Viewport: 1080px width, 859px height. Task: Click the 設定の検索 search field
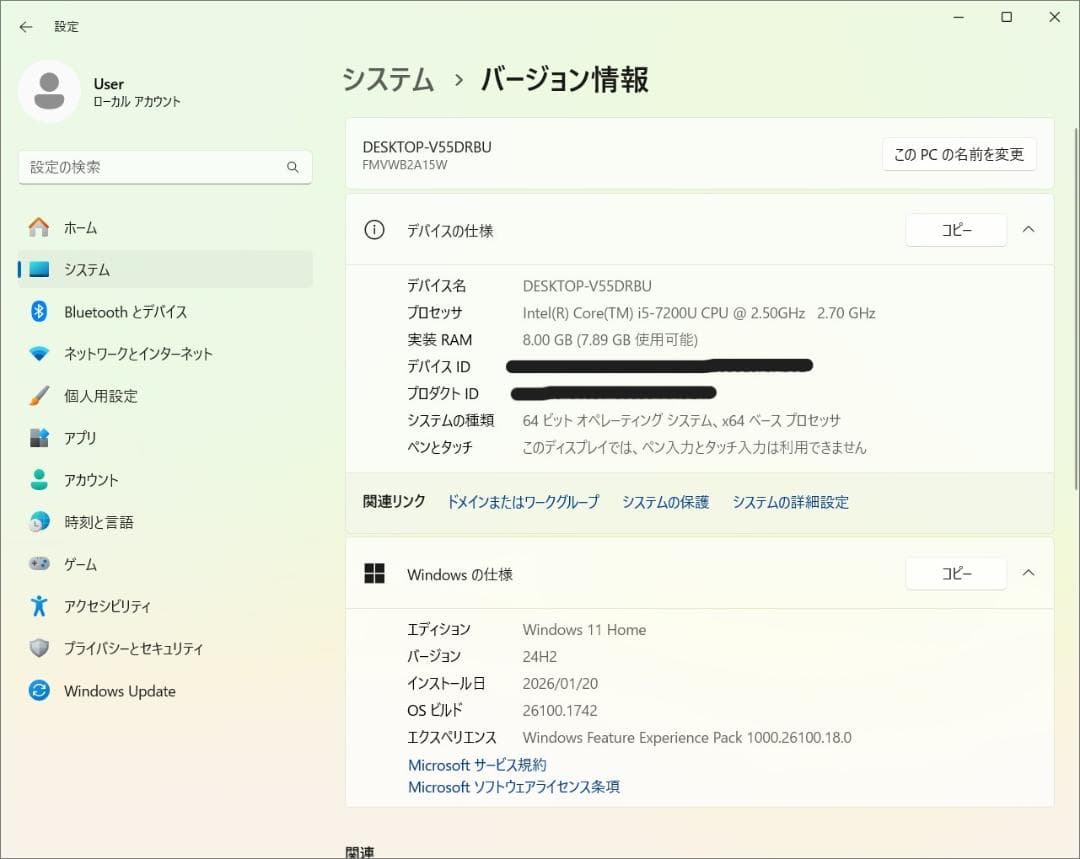click(165, 167)
